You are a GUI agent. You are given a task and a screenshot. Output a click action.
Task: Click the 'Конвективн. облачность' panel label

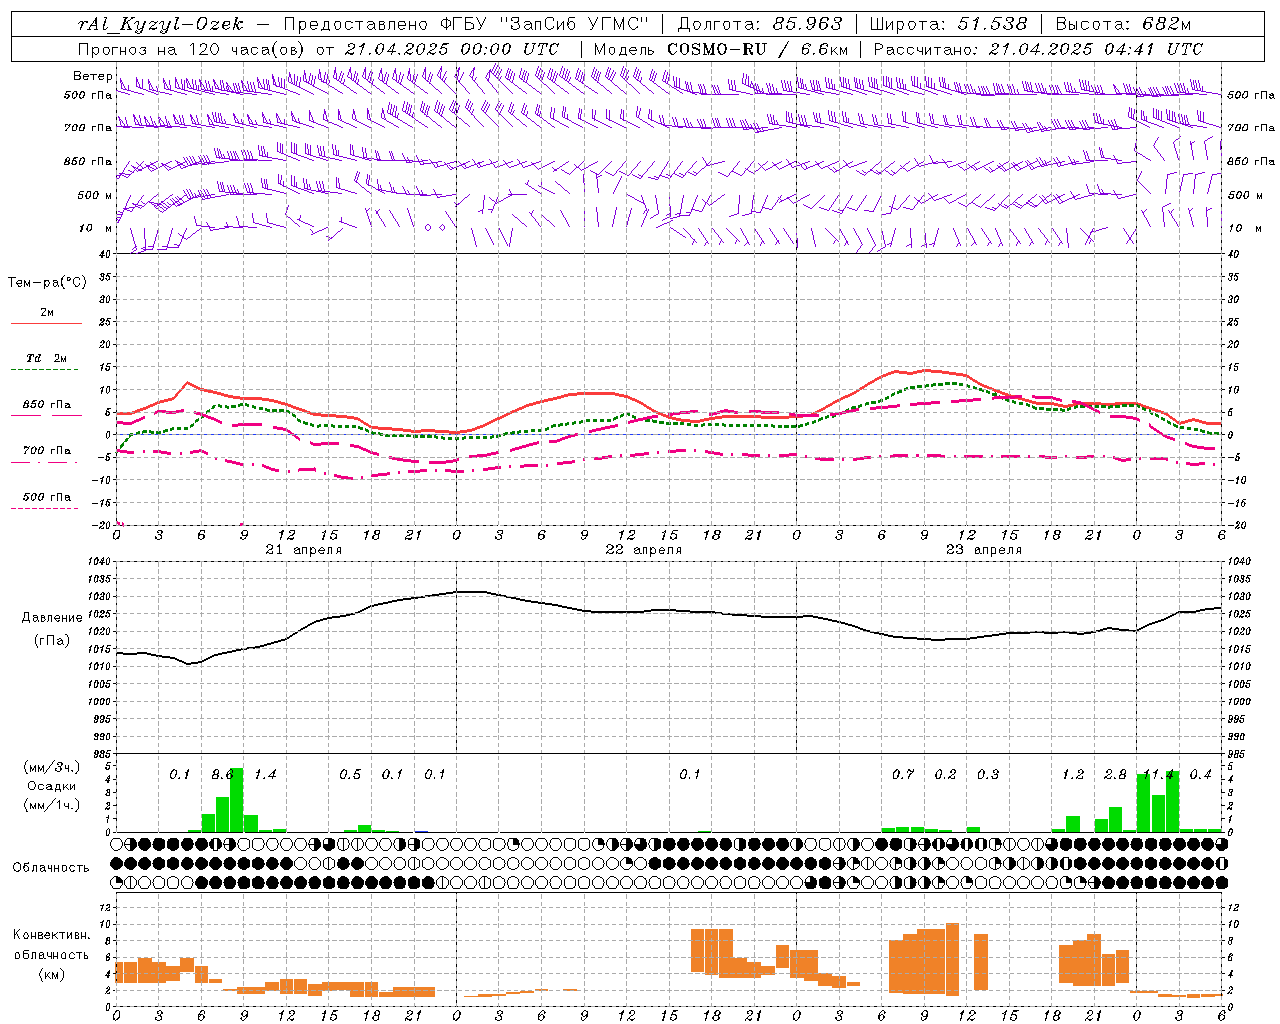[x=51, y=944]
